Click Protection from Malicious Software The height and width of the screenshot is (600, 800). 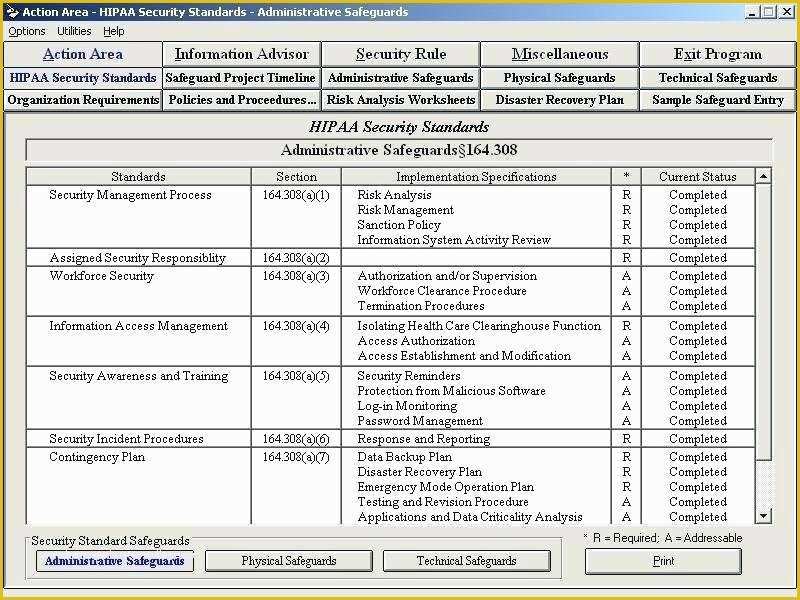451,391
